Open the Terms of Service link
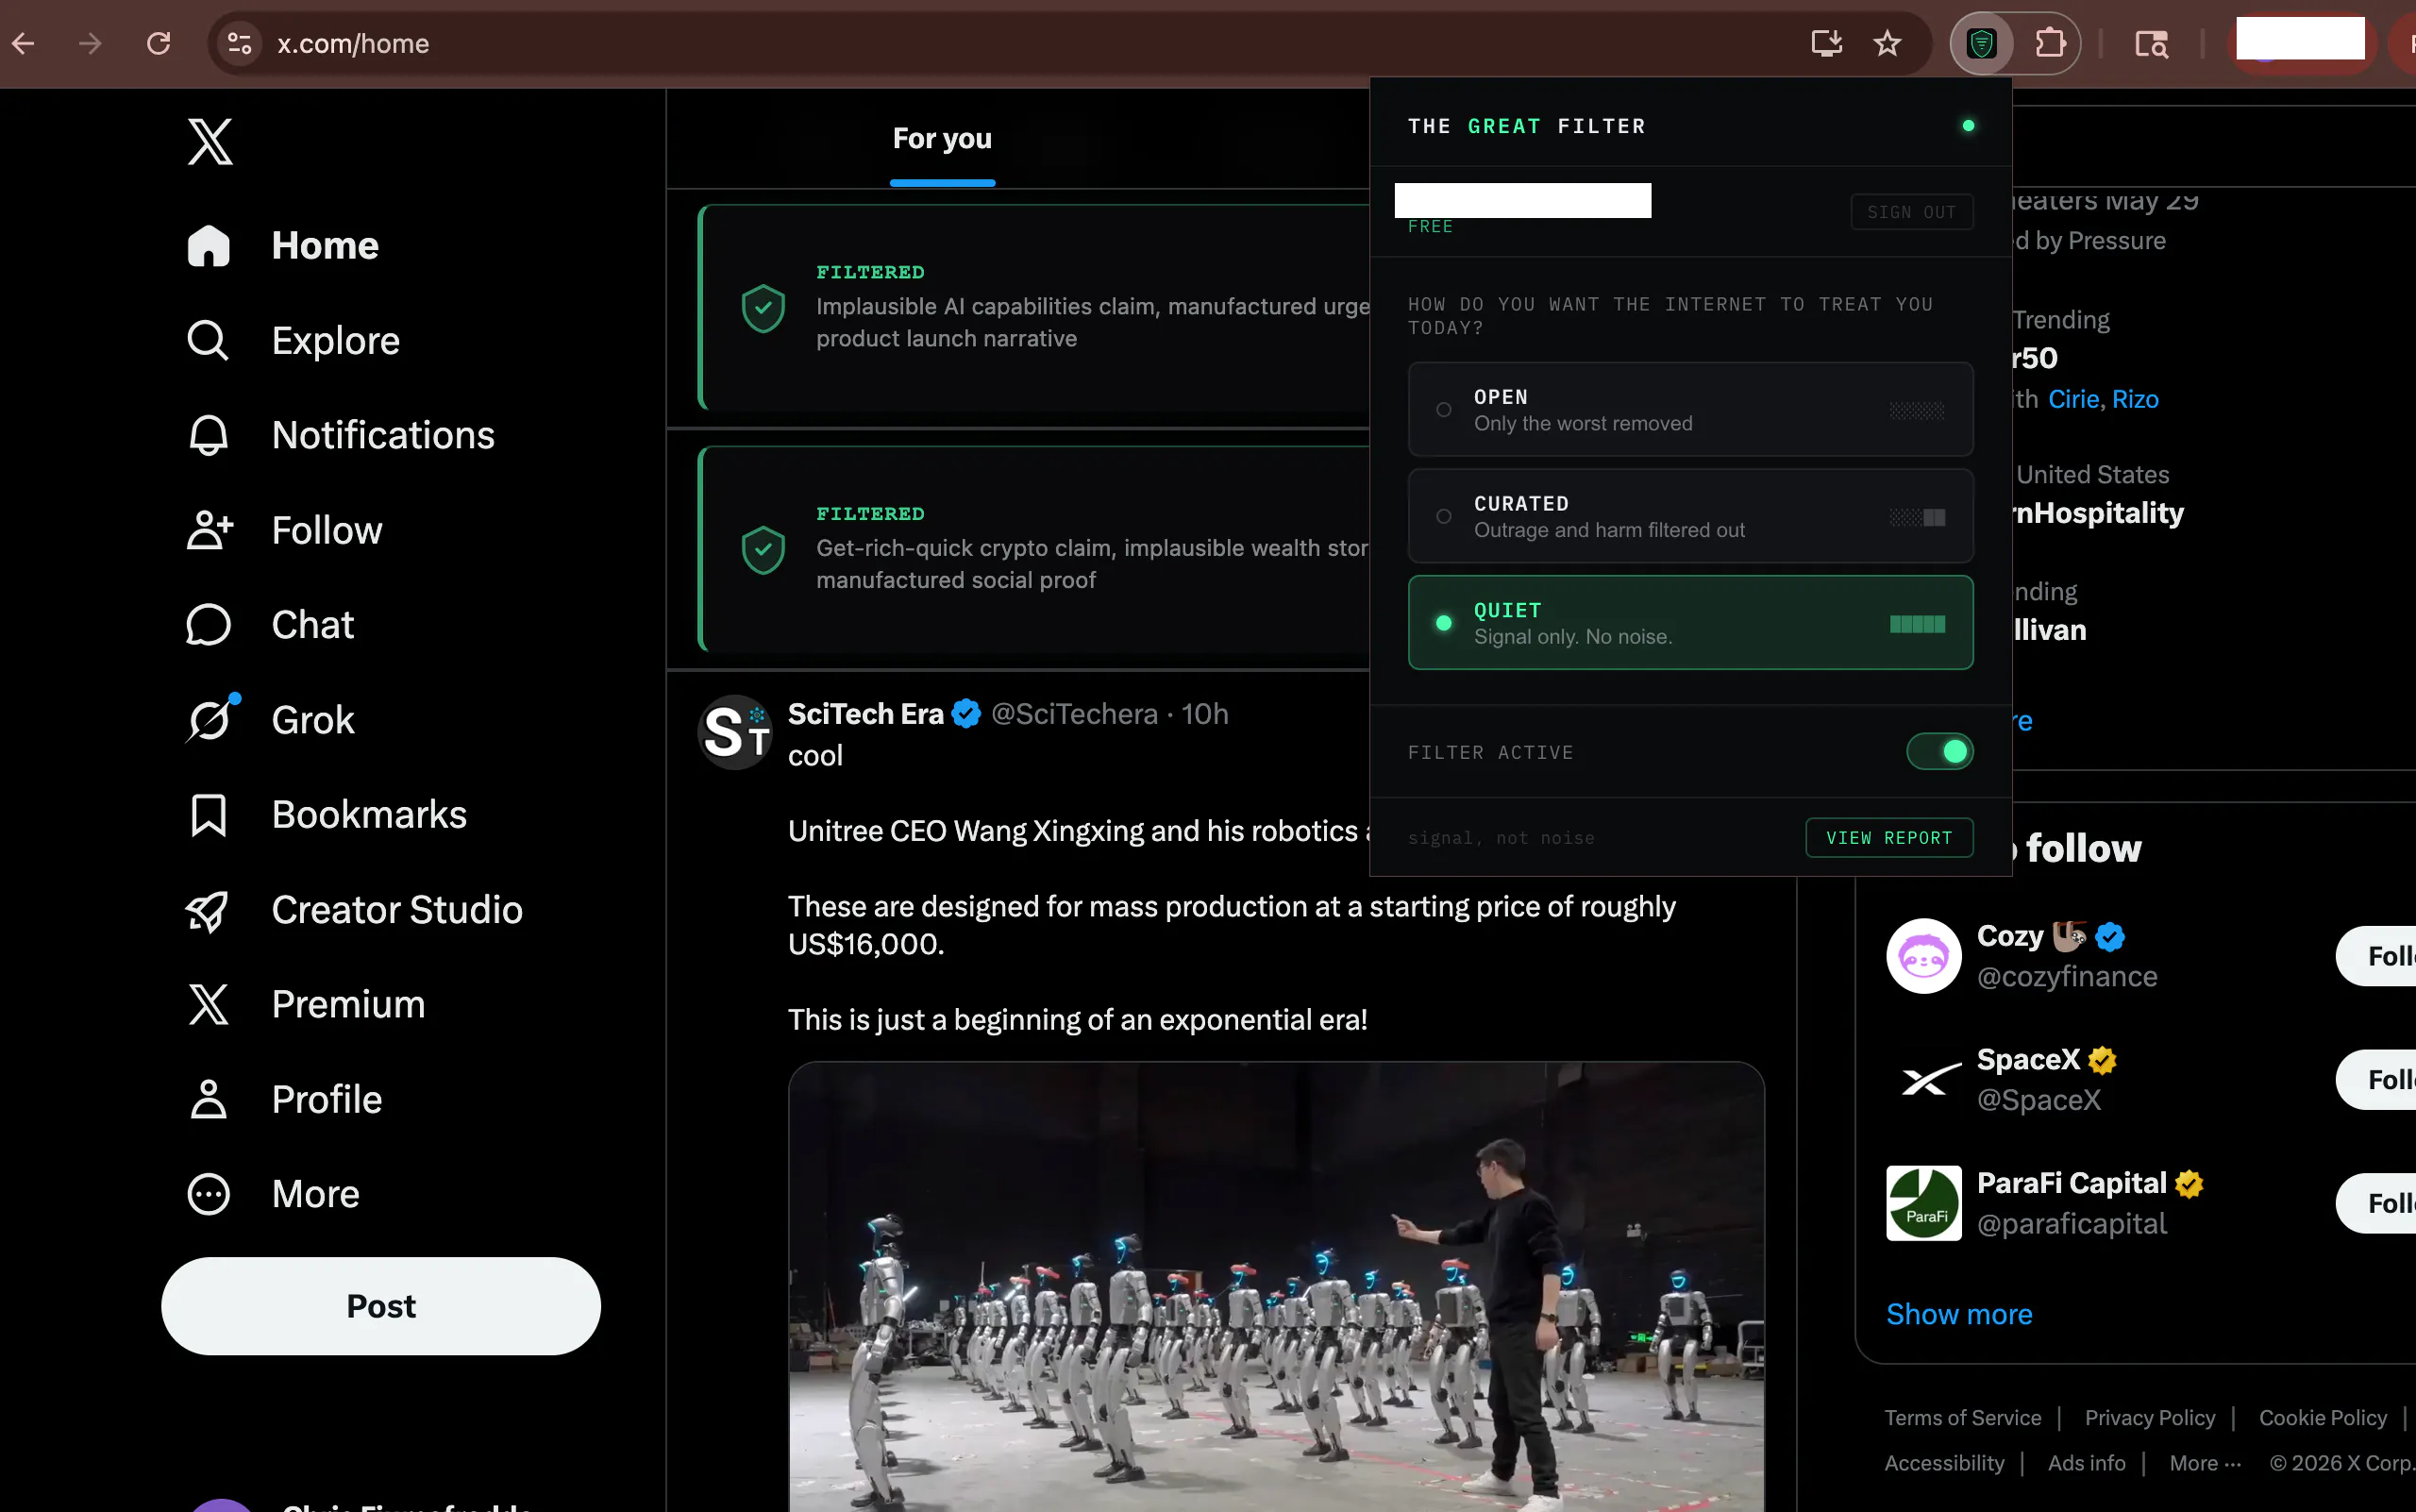The width and height of the screenshot is (2416, 1512). [x=1962, y=1418]
